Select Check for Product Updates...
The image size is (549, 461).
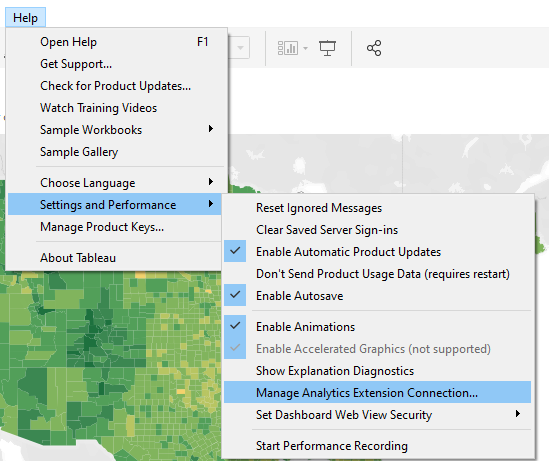click(x=114, y=86)
